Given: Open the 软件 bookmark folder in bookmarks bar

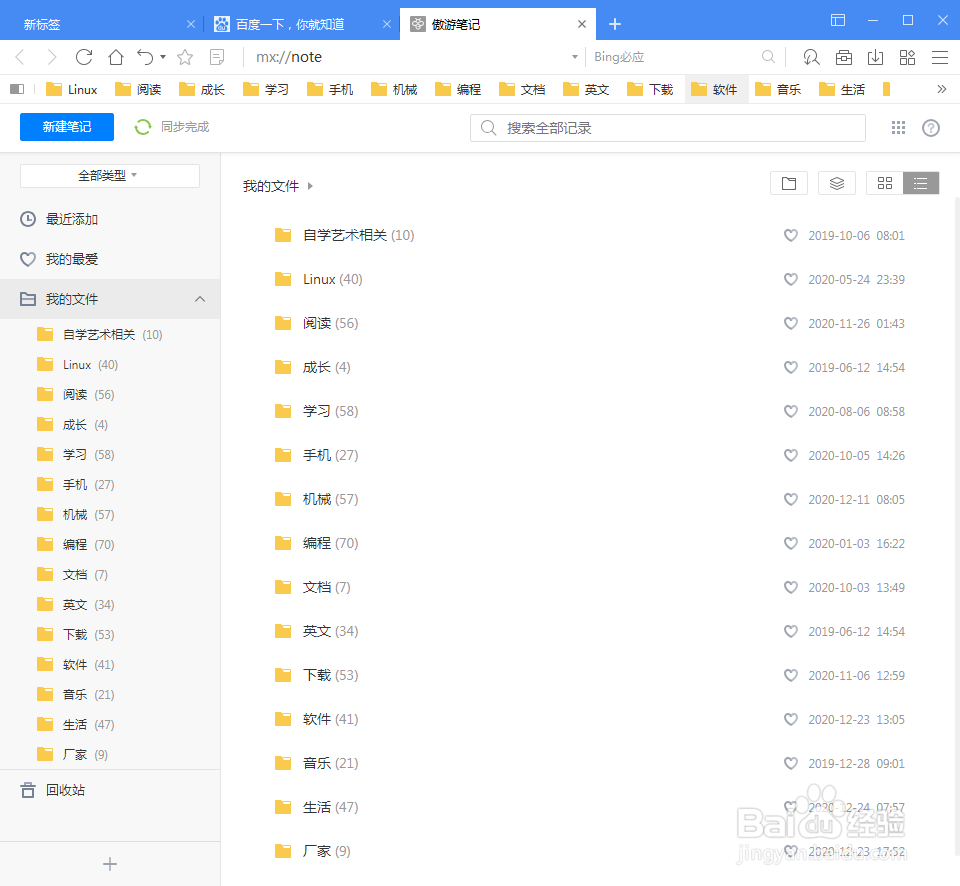Looking at the screenshot, I should coord(716,89).
